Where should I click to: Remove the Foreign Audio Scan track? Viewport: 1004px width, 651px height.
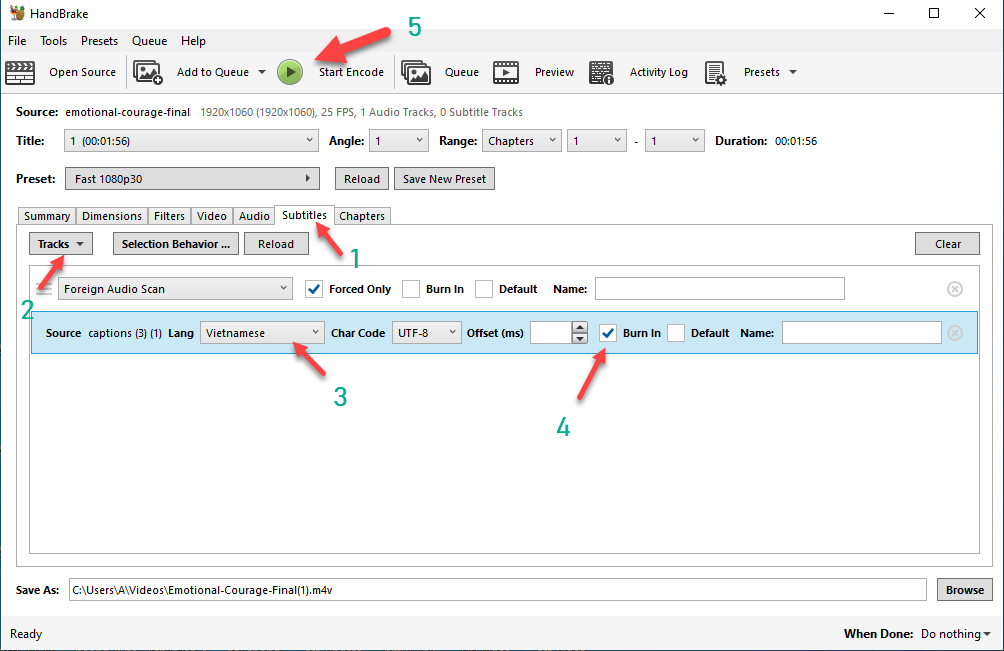pos(955,289)
